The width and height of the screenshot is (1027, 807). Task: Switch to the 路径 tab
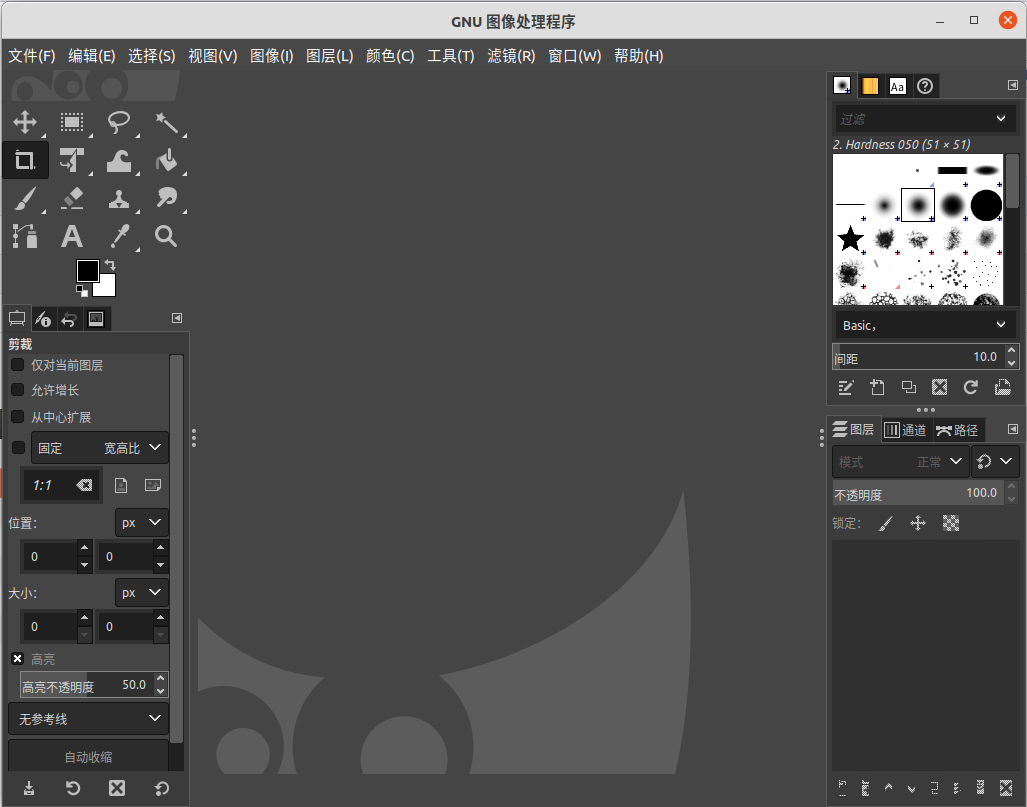(x=958, y=430)
